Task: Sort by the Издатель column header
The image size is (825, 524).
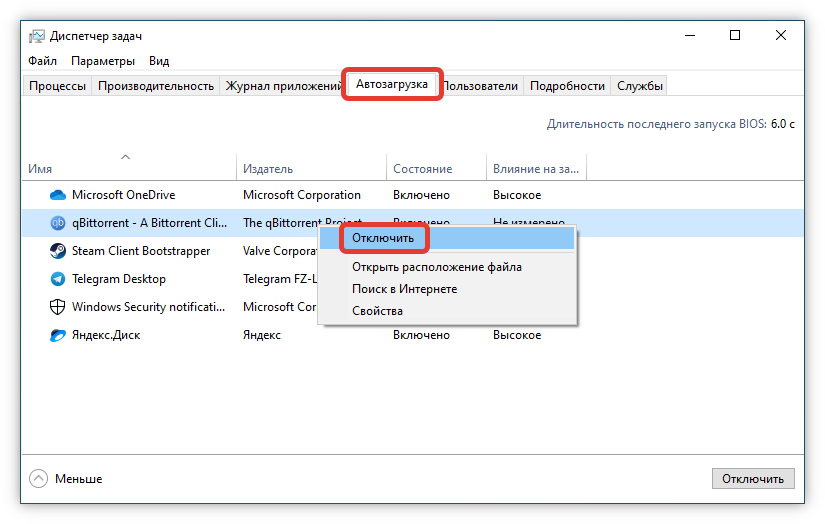Action: pos(311,166)
